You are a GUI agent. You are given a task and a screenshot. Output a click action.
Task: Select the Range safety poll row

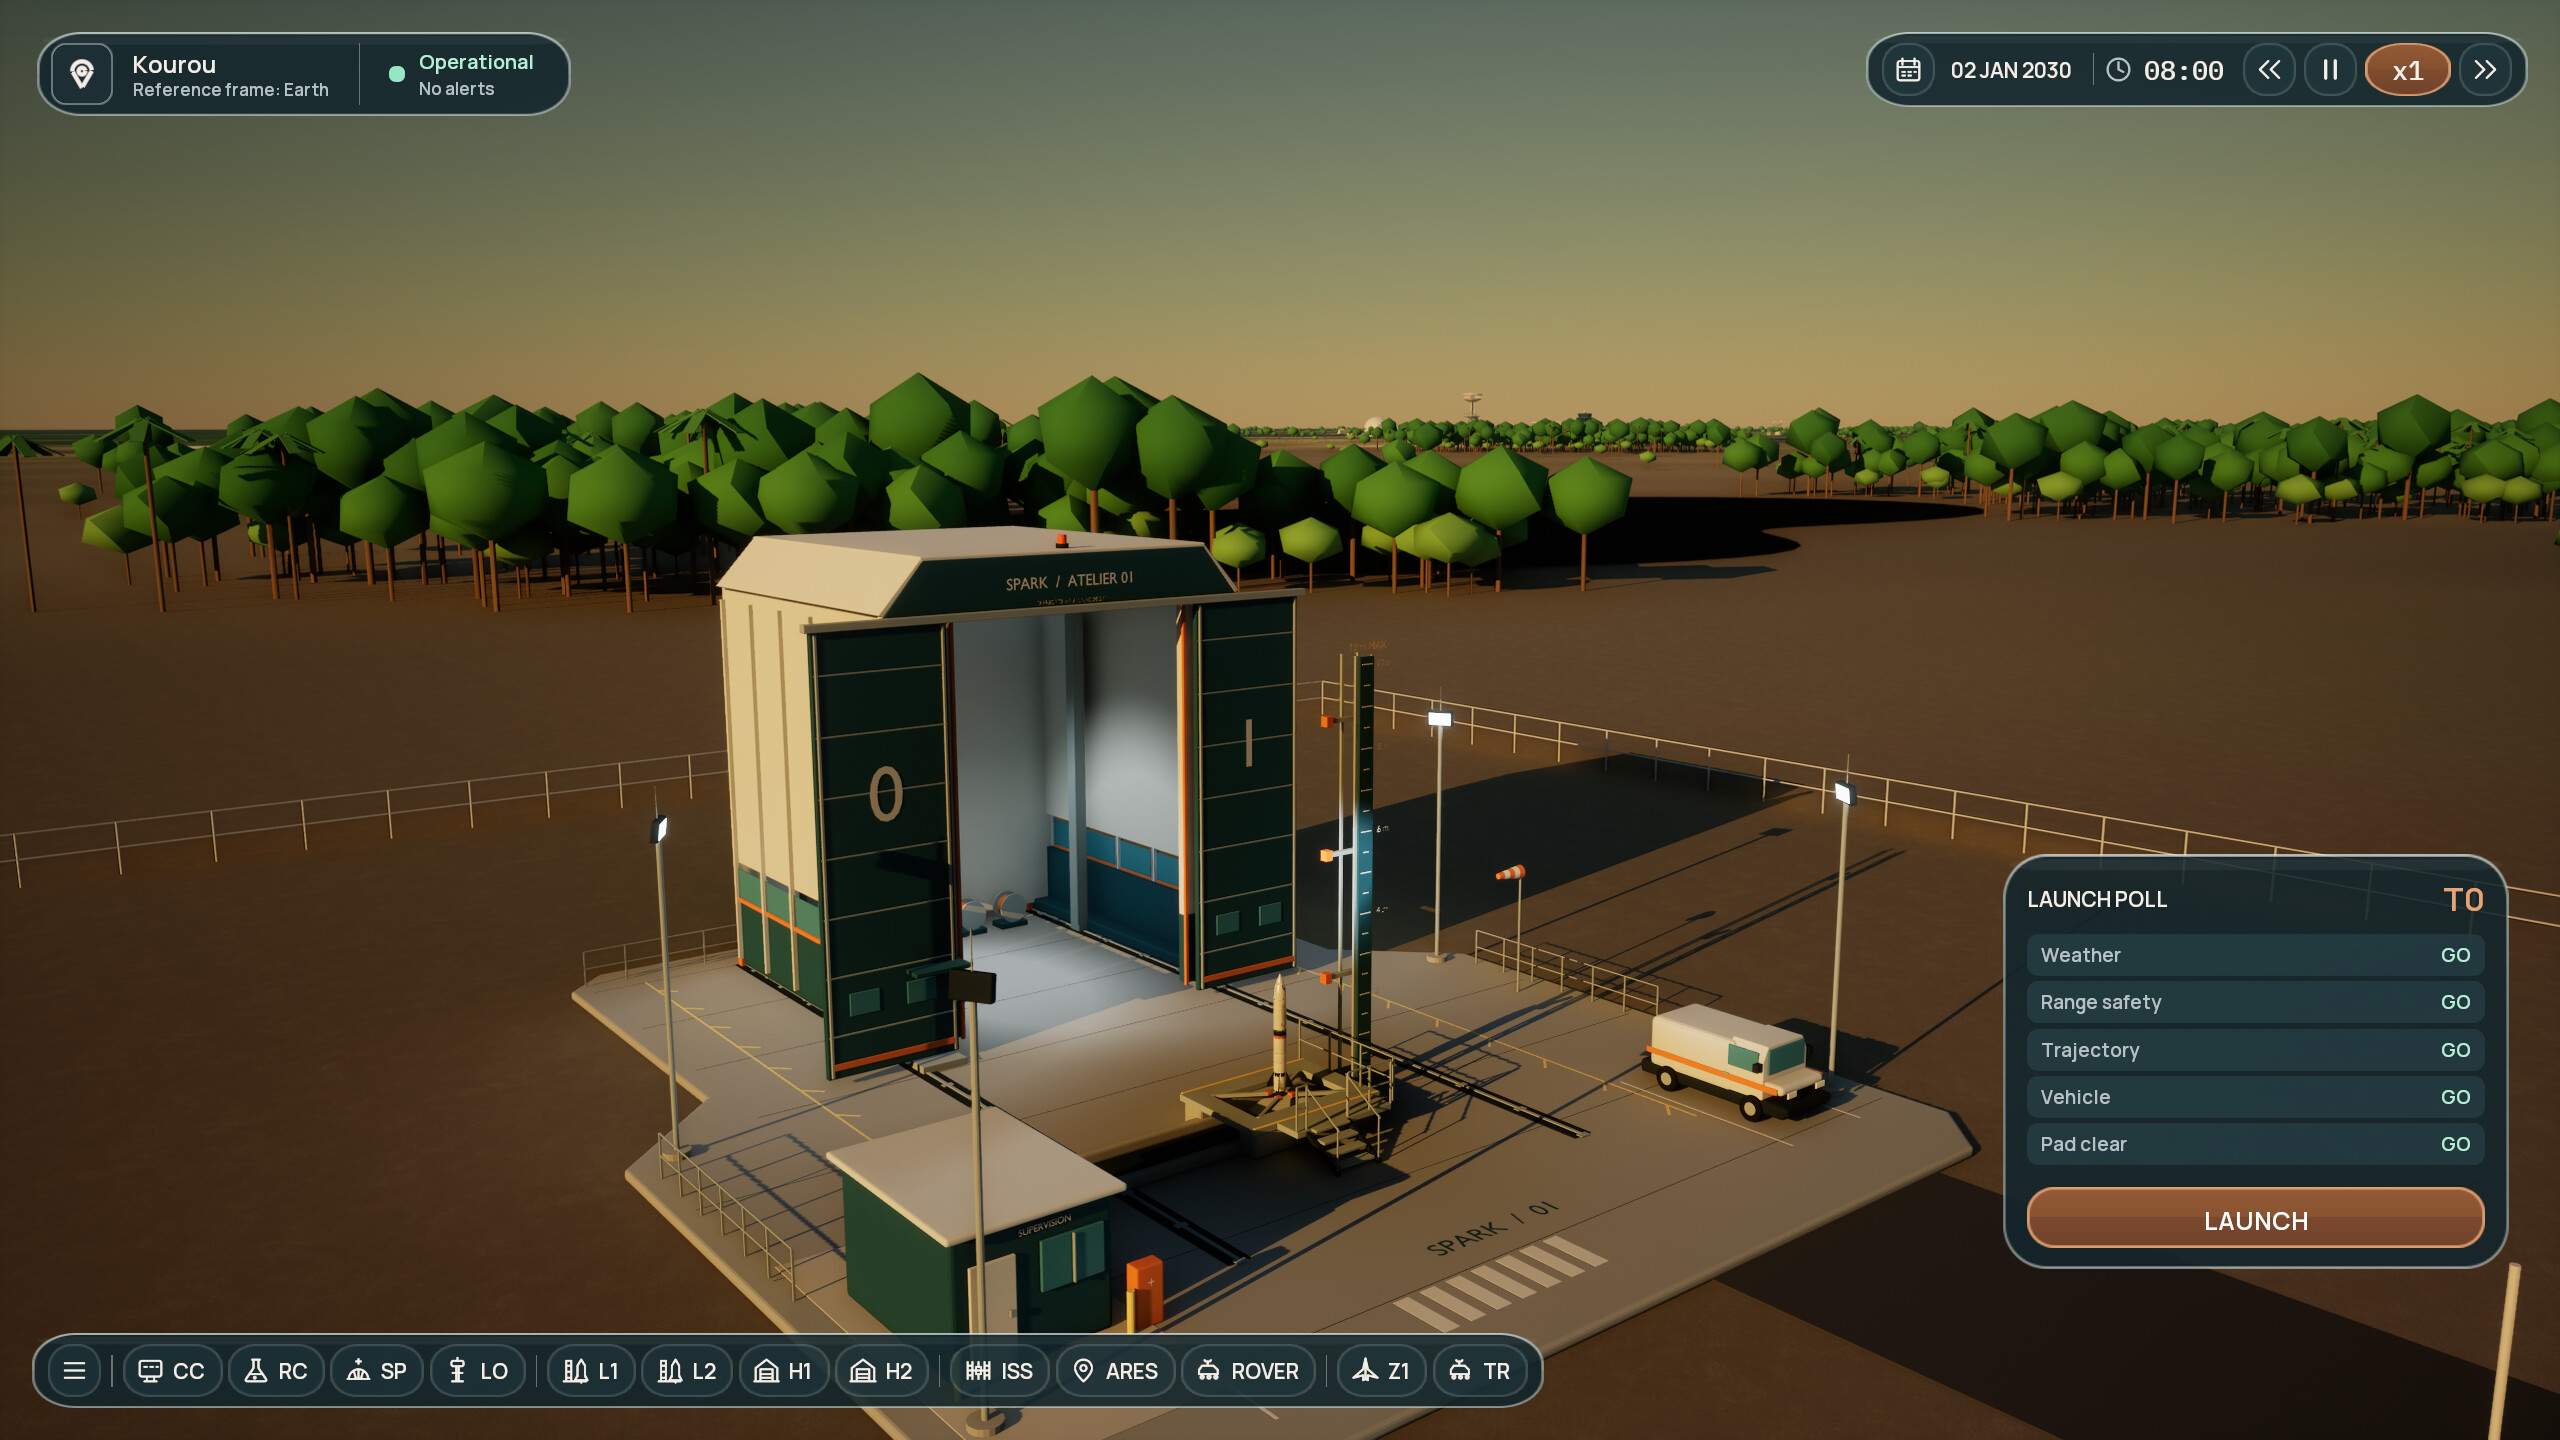click(x=2255, y=1002)
